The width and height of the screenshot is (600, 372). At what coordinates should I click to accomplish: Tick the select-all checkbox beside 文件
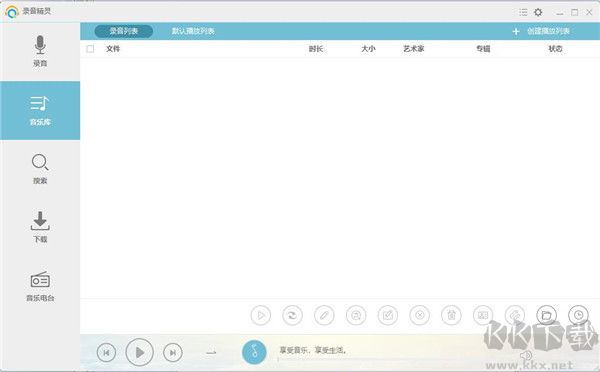(x=90, y=49)
